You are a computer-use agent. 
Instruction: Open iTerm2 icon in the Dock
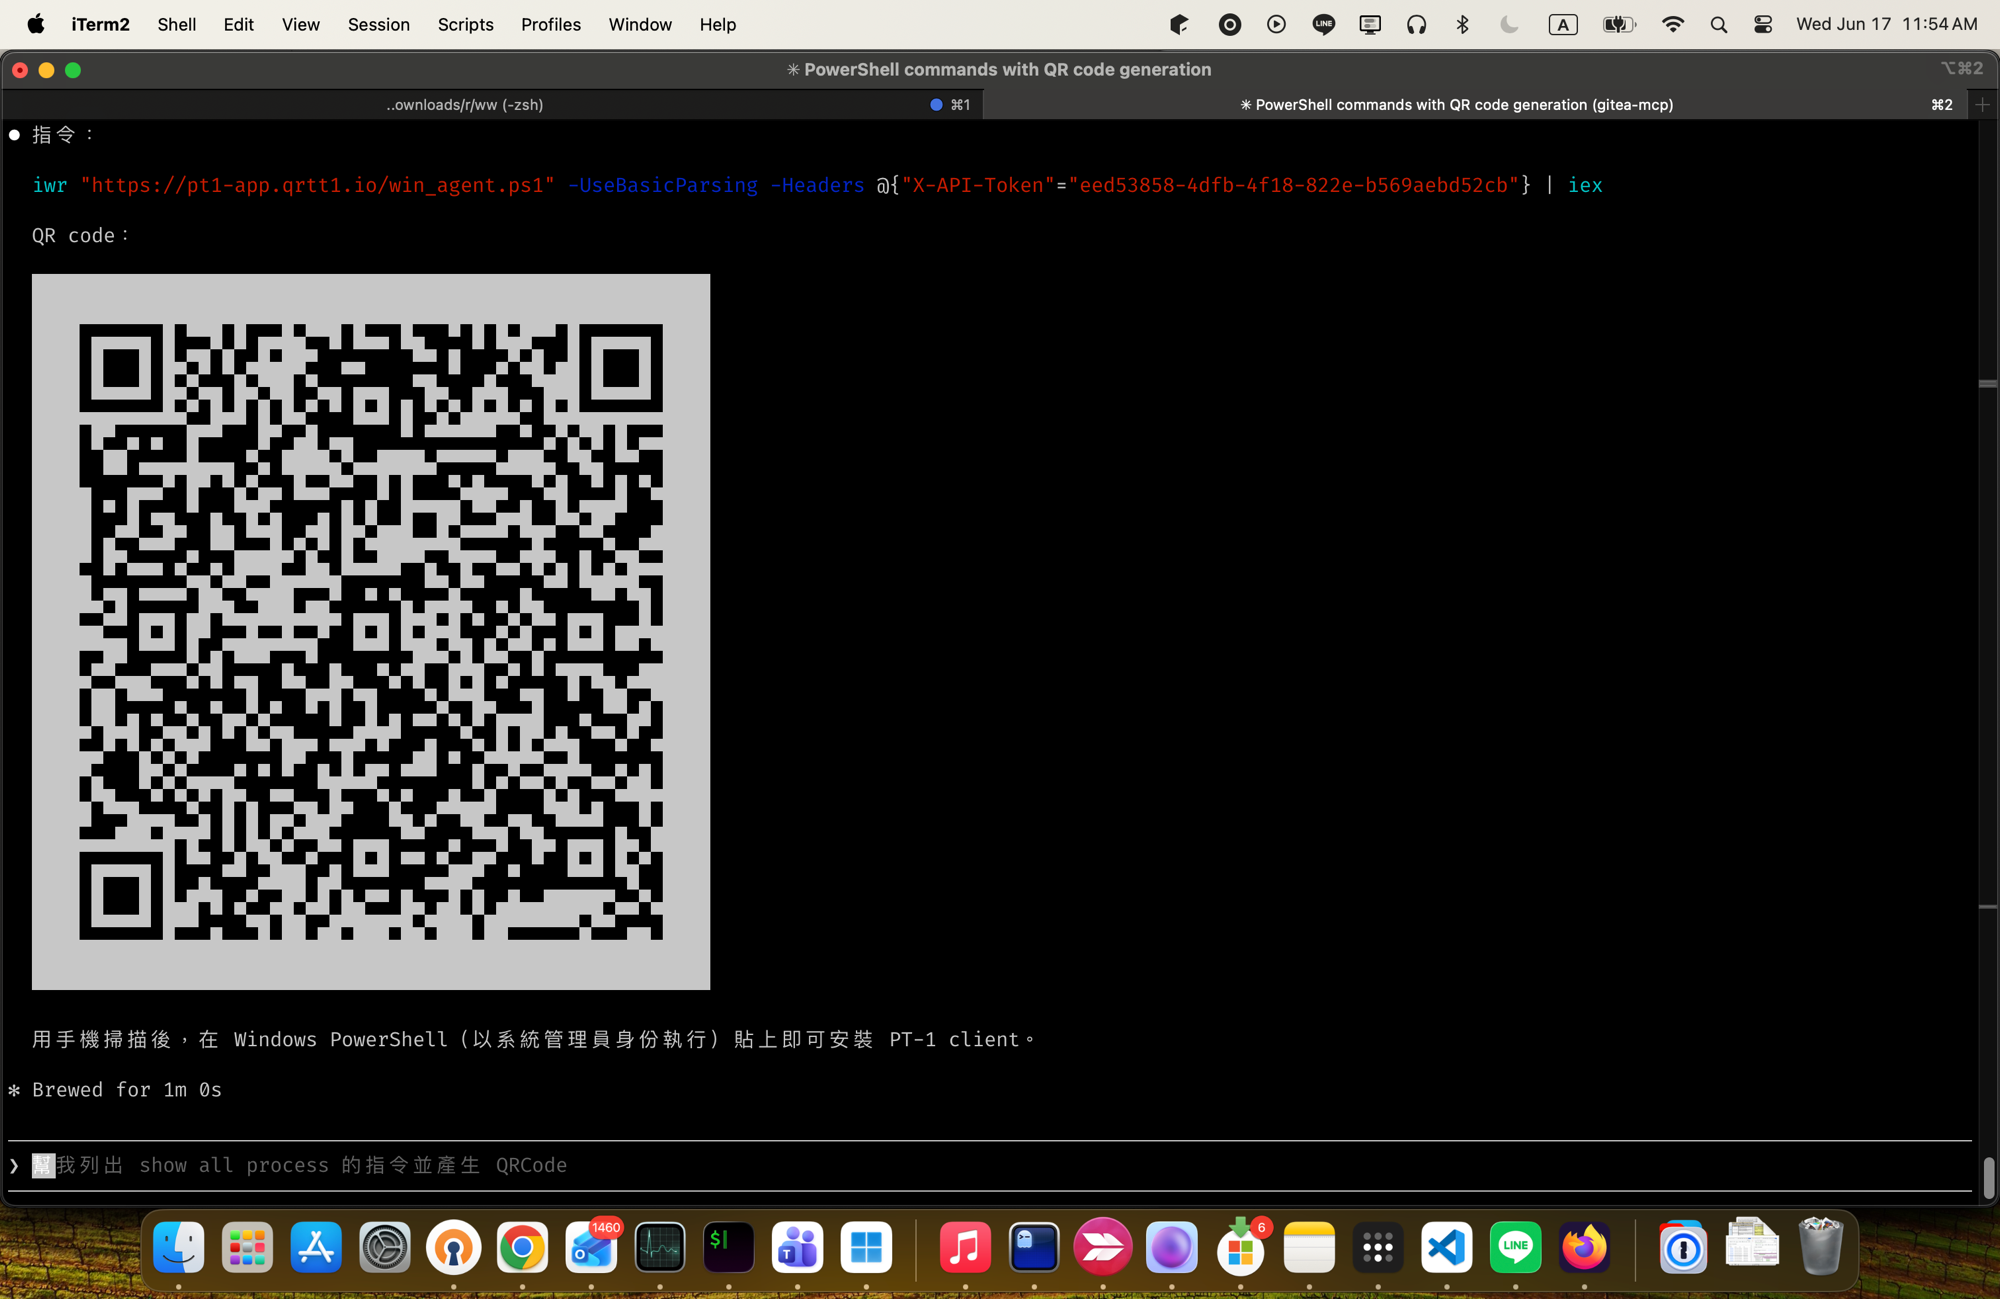click(x=729, y=1247)
